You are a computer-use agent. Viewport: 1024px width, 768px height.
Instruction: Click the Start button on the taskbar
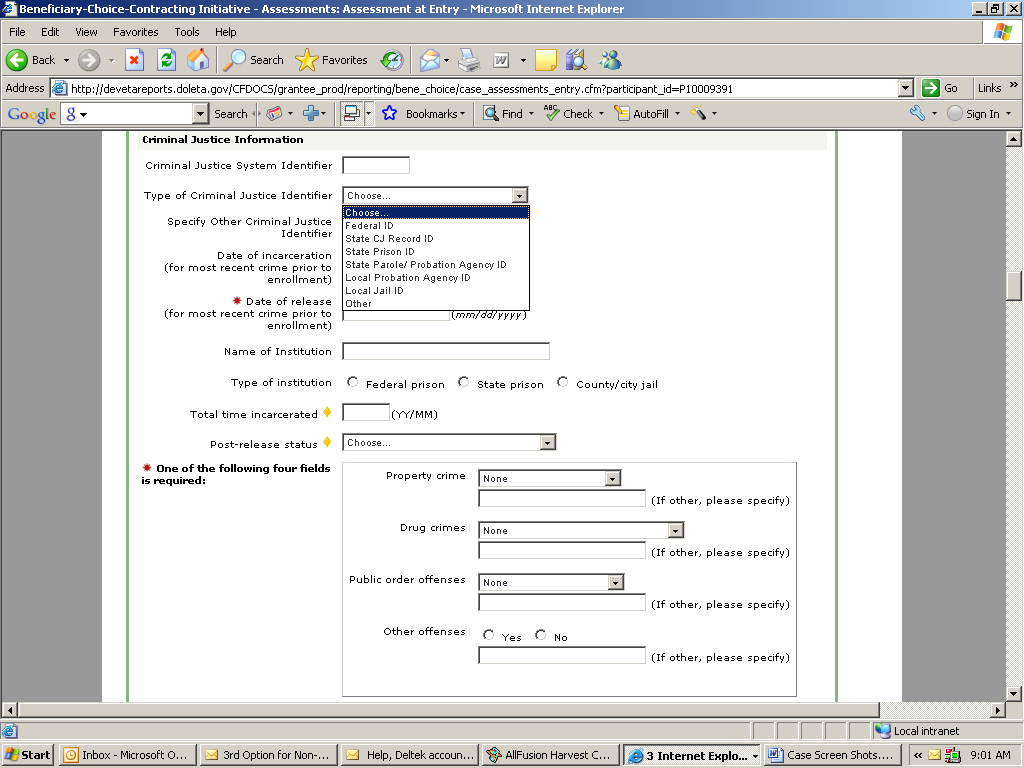(x=28, y=755)
